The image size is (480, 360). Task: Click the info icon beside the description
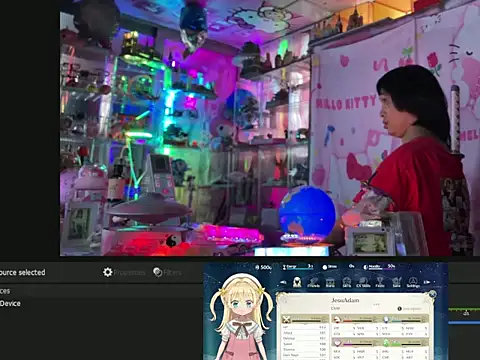tap(399, 309)
